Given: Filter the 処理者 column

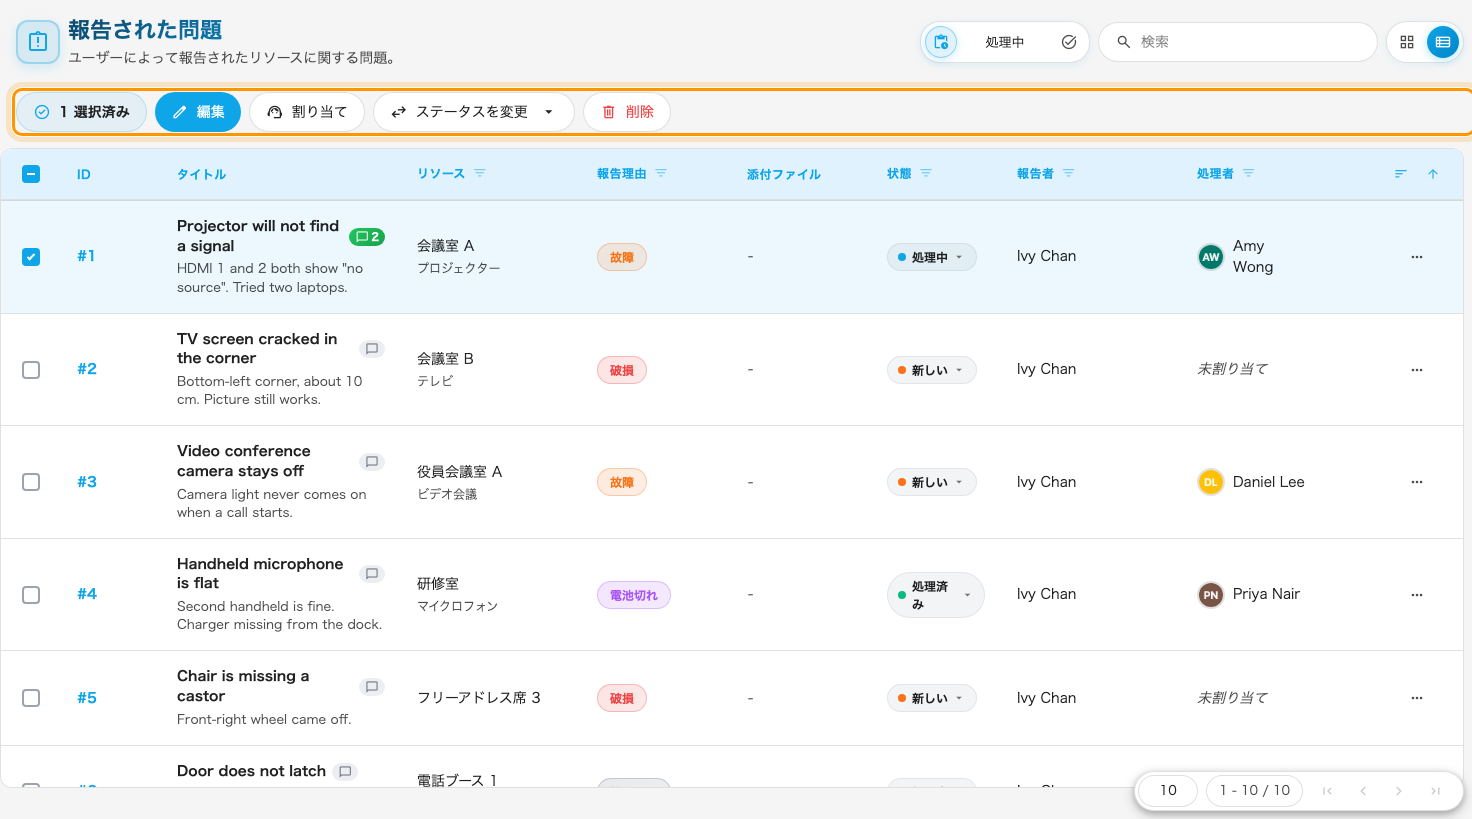Looking at the screenshot, I should (1248, 173).
